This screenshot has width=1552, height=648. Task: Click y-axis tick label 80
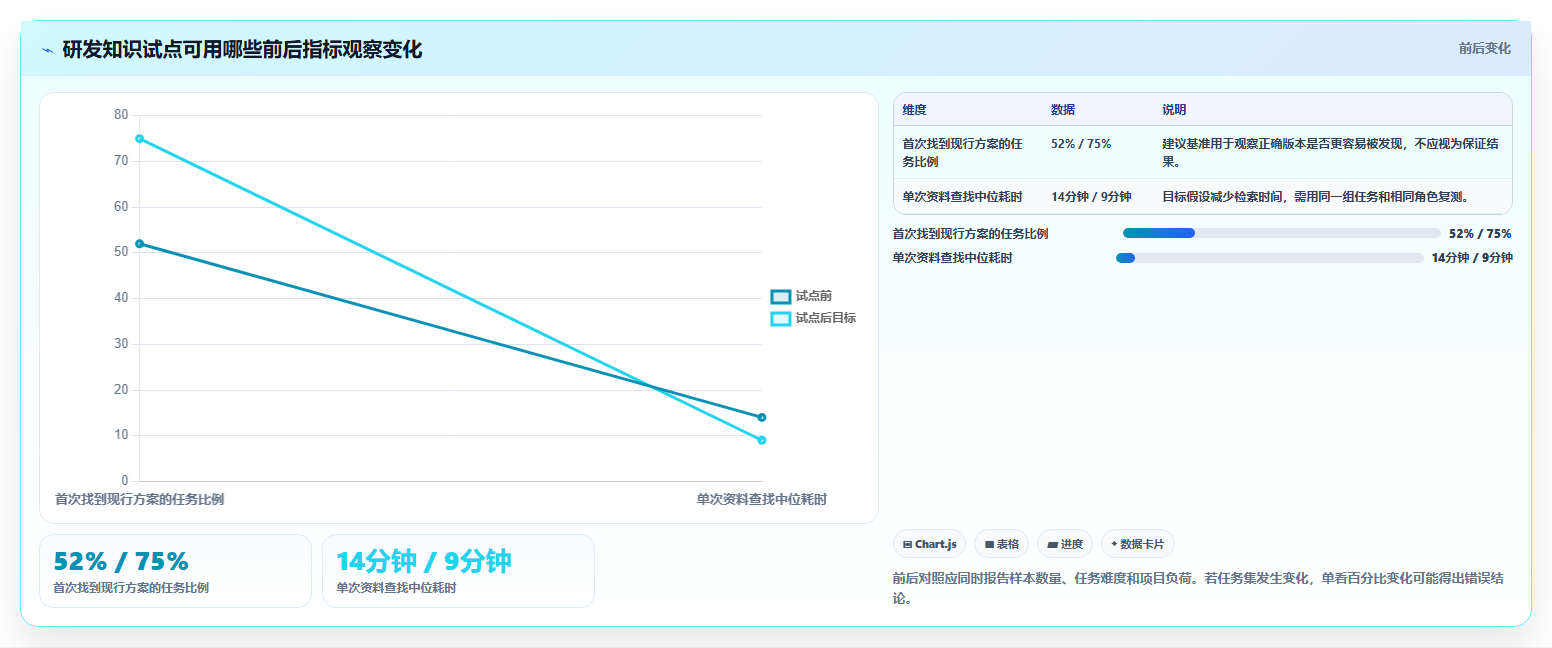point(121,115)
